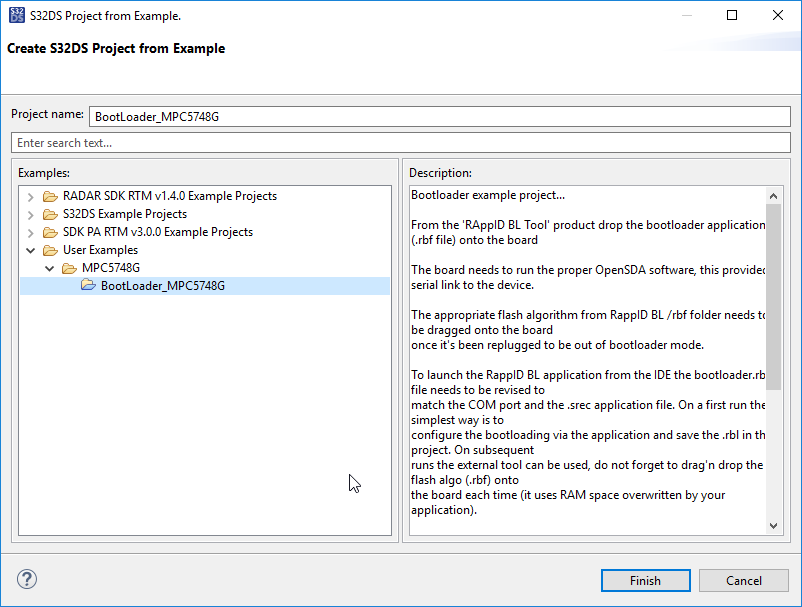Expand the S32DS Example Projects node

click(x=31, y=215)
